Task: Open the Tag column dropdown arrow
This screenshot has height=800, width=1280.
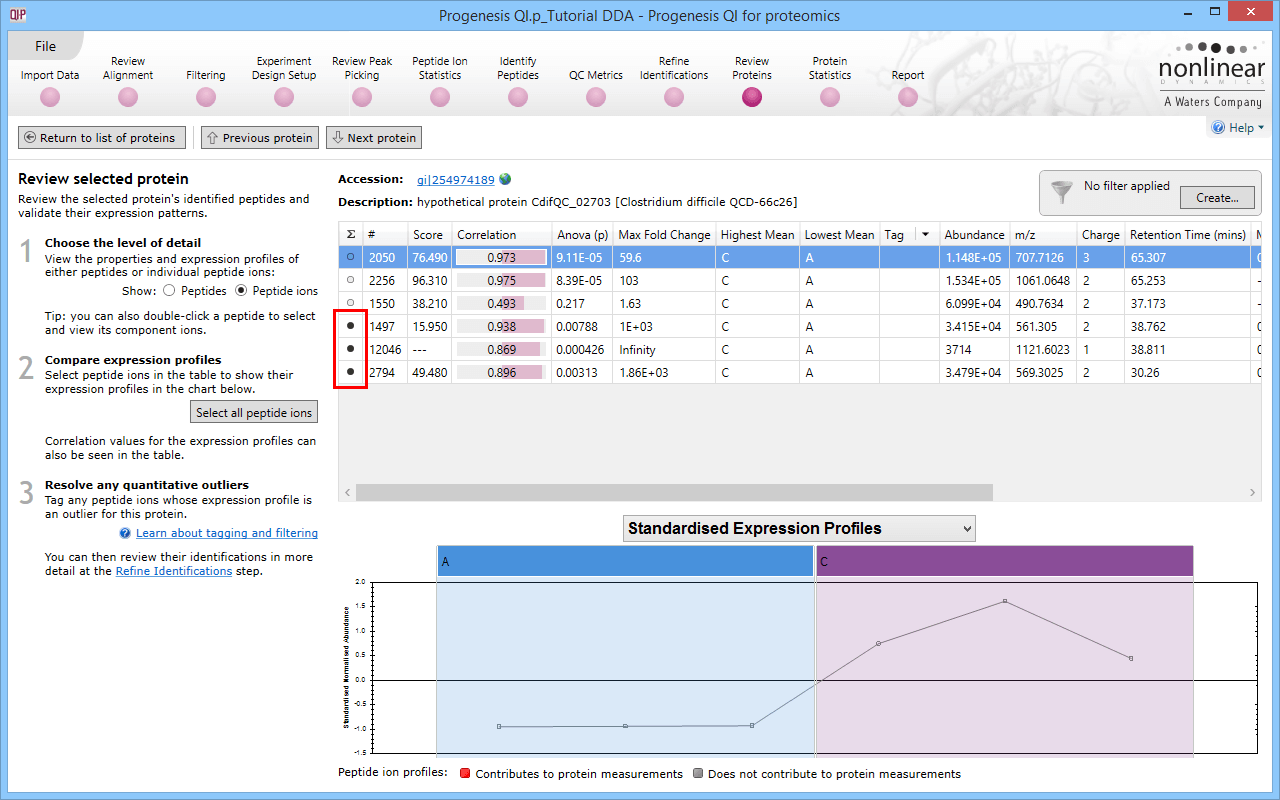Action: coord(925,234)
